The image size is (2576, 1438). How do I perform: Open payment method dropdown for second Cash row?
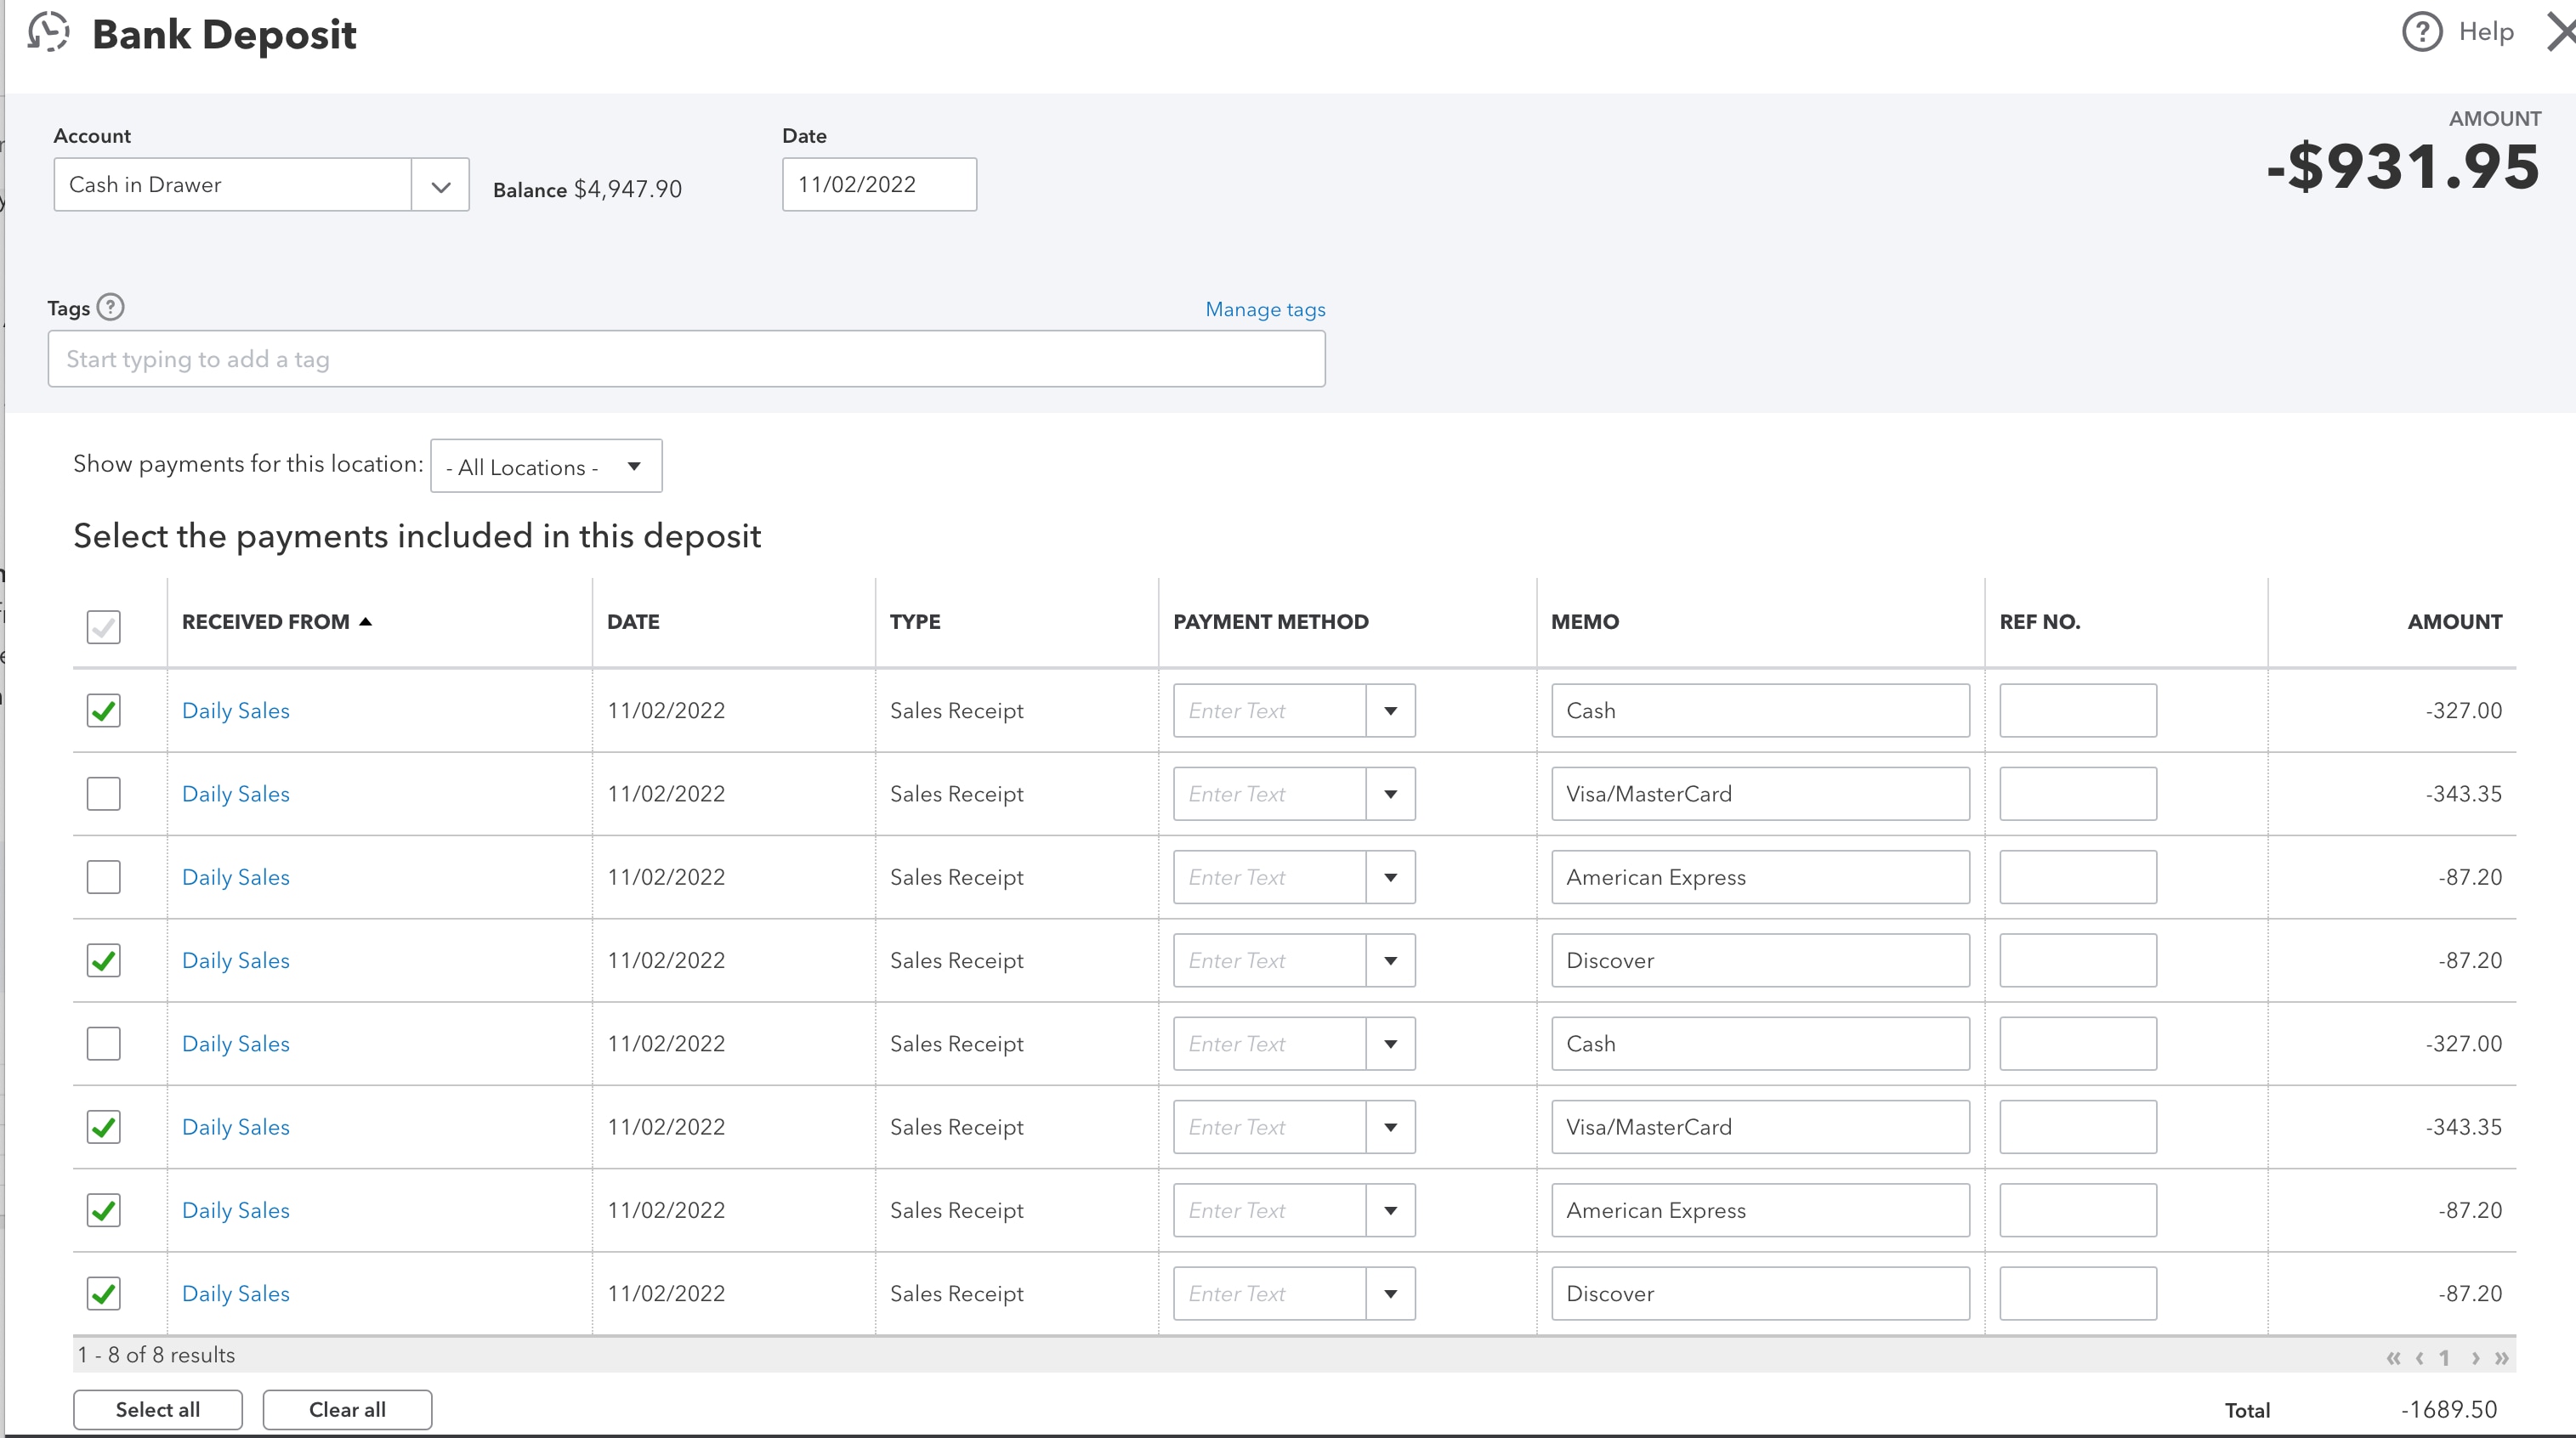point(1390,1043)
